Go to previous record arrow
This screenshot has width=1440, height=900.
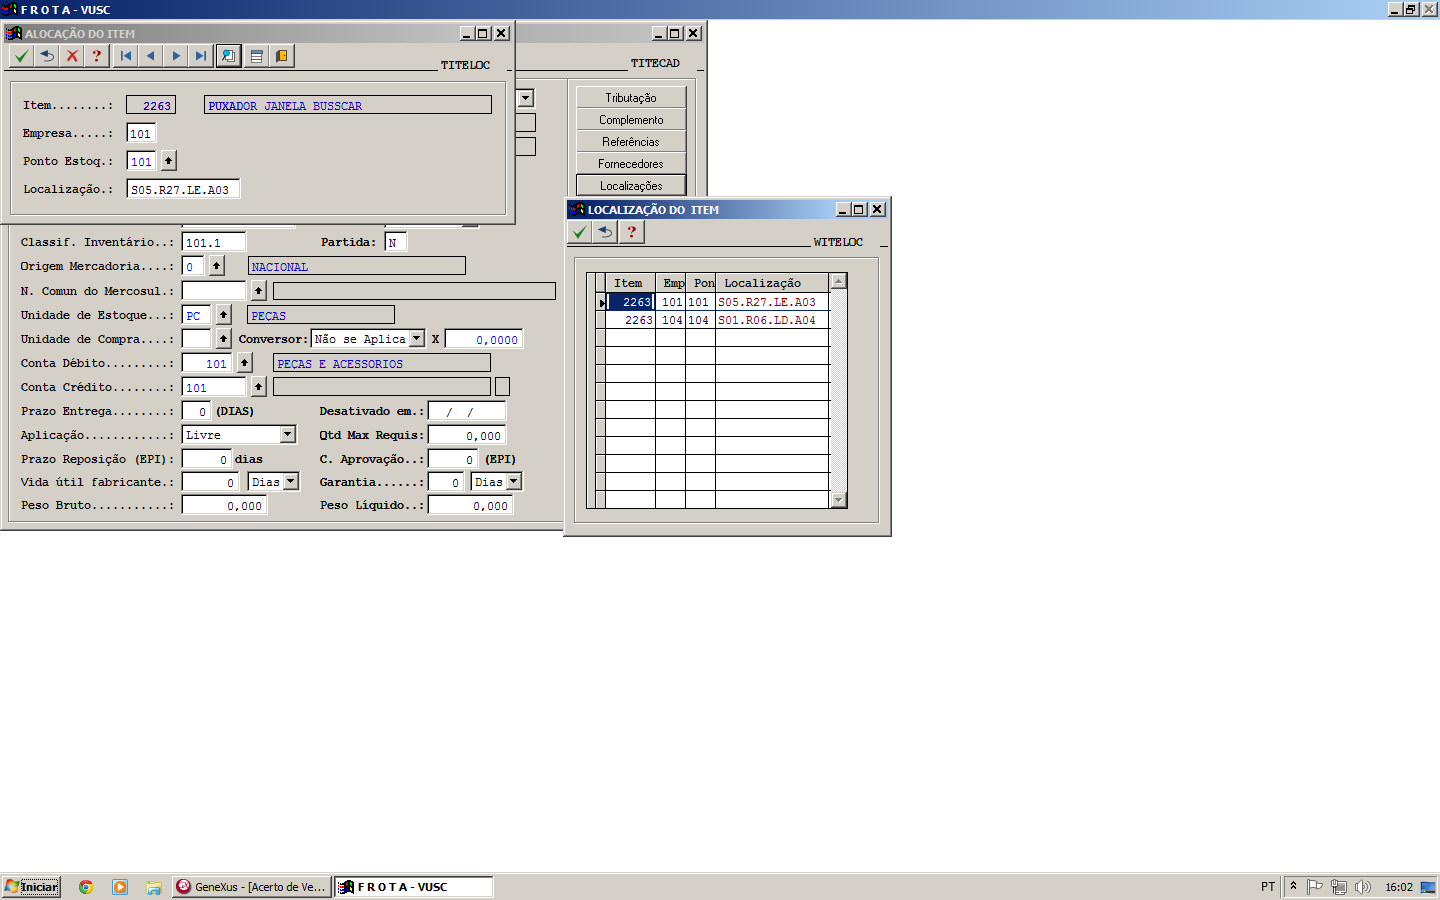pos(151,56)
